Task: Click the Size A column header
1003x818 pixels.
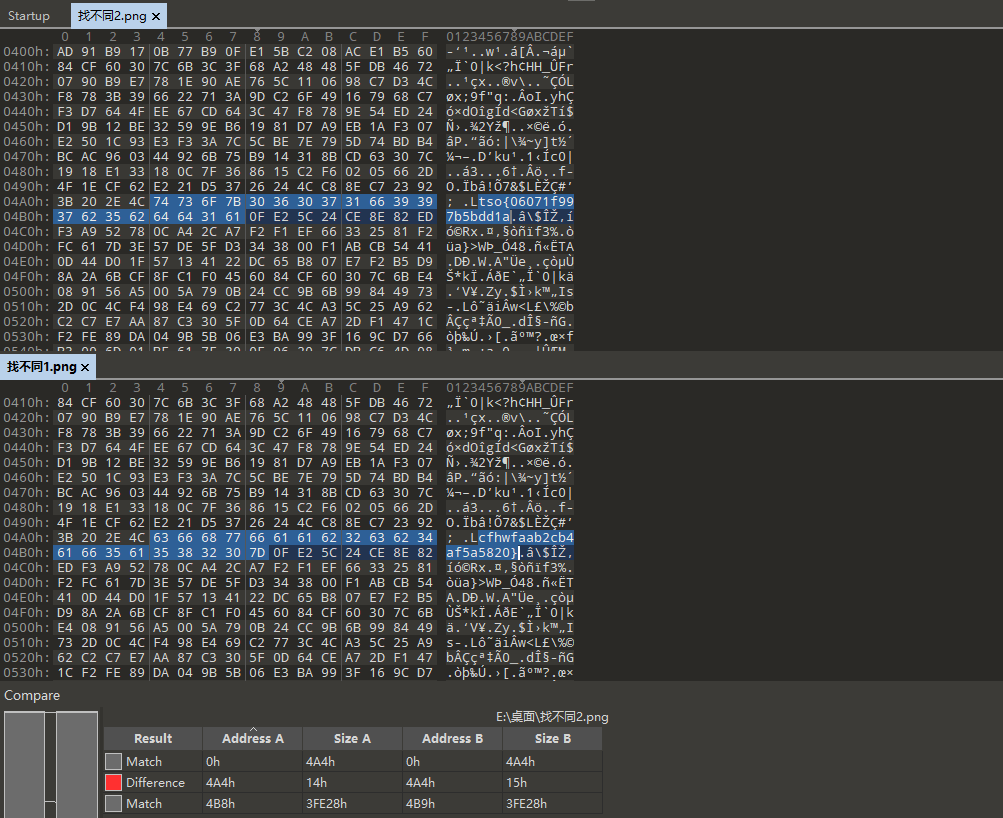Action: (352, 738)
